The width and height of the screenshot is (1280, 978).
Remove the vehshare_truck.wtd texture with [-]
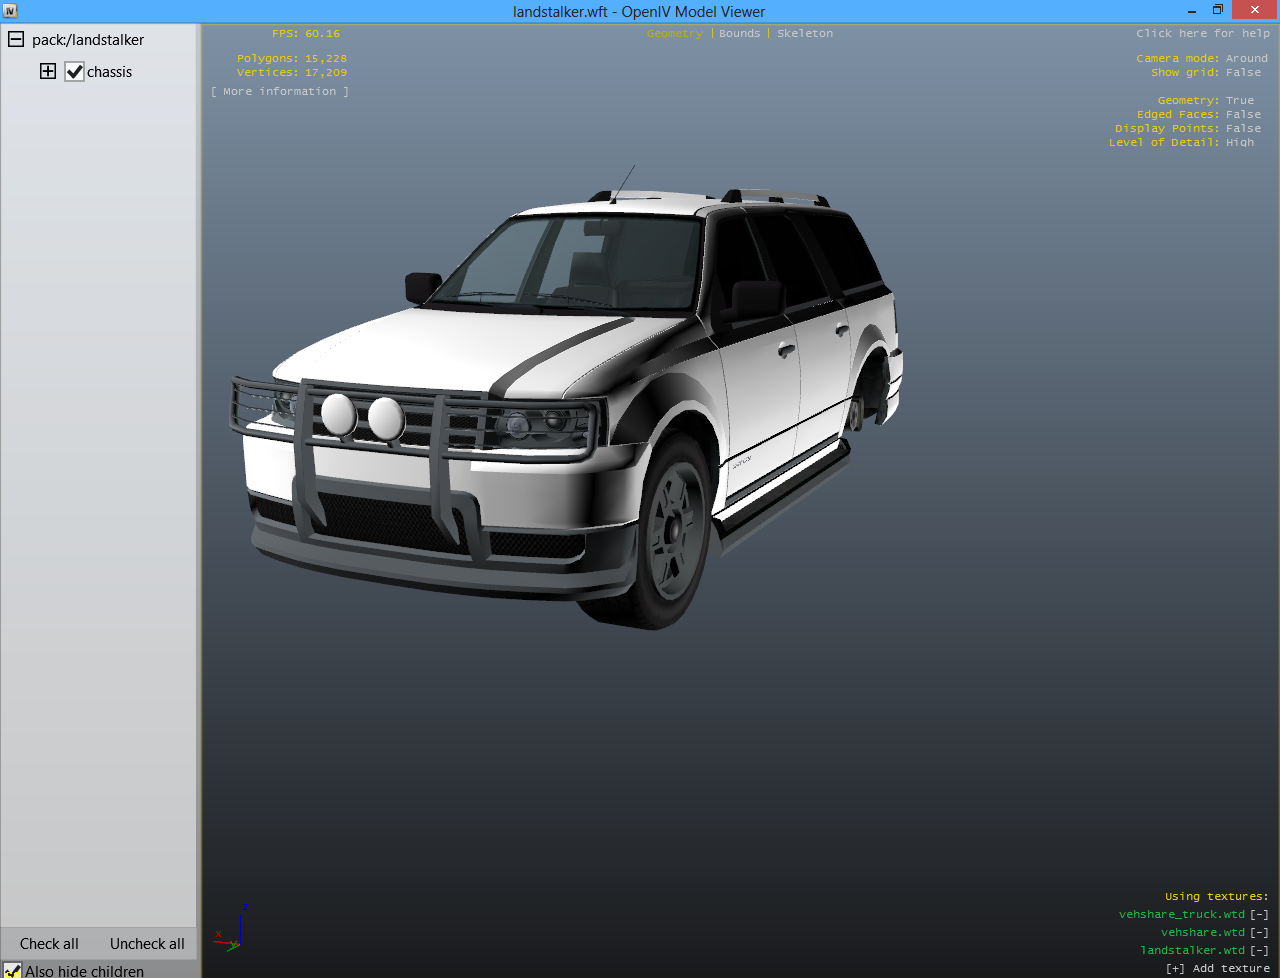click(1259, 914)
